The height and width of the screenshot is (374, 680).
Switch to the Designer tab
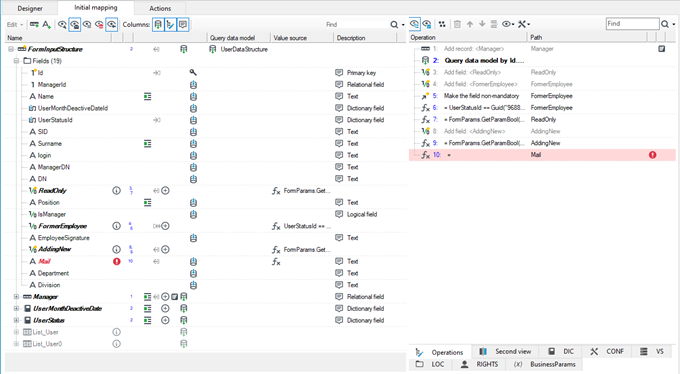click(30, 8)
